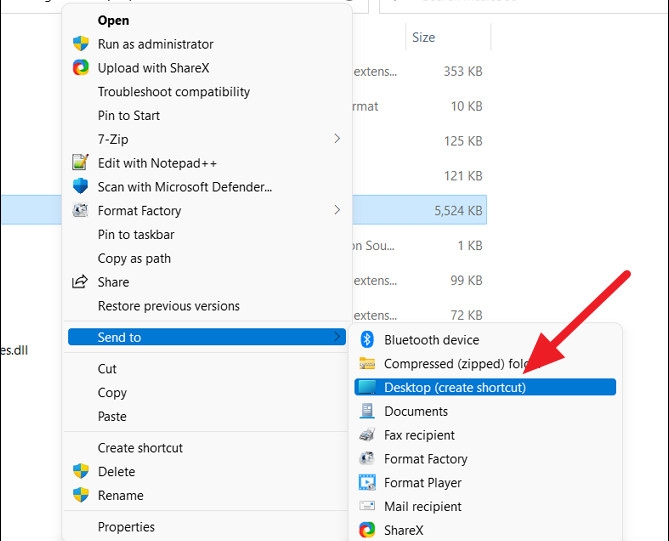Click the Fax recipient icon
The width and height of the screenshot is (669, 541).
(x=367, y=435)
